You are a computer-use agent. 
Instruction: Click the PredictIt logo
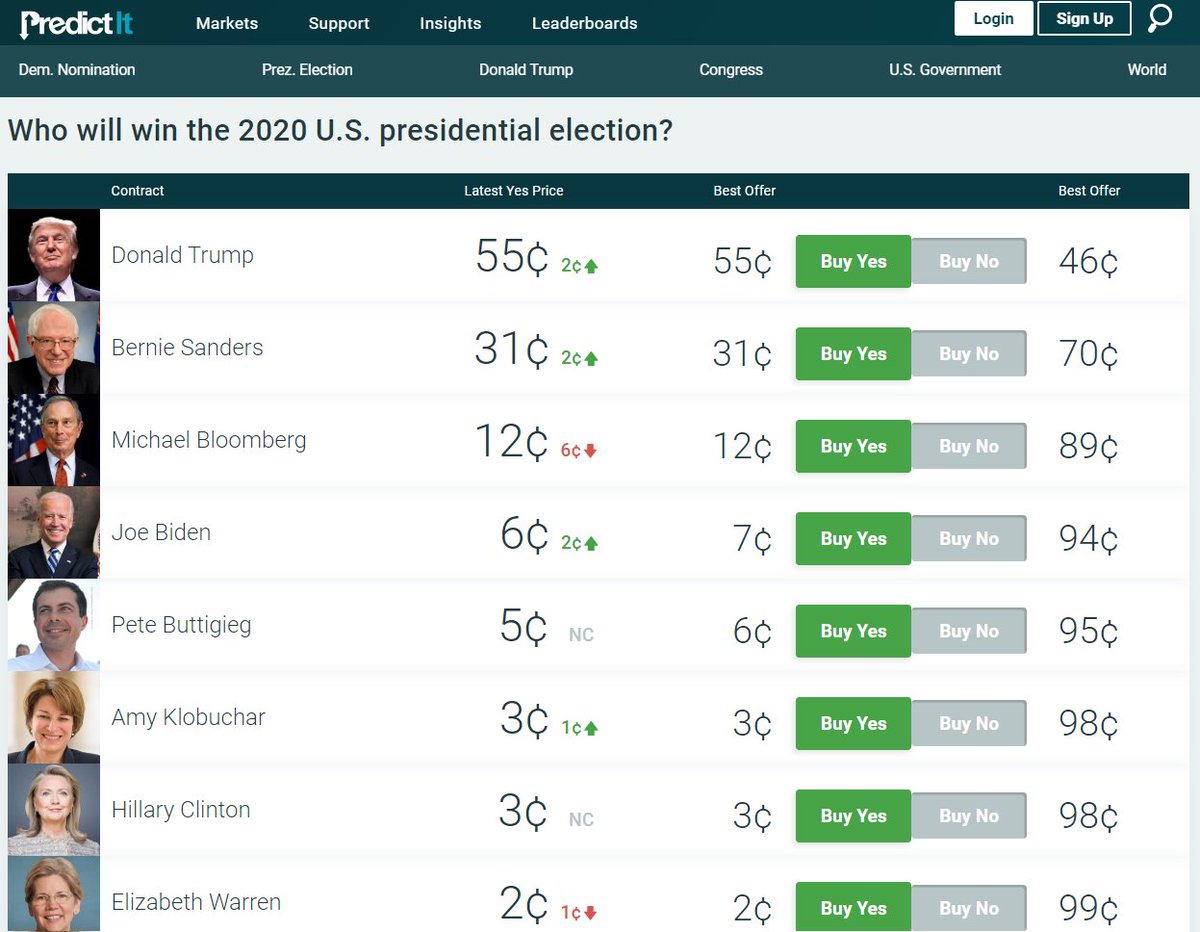tap(76, 22)
